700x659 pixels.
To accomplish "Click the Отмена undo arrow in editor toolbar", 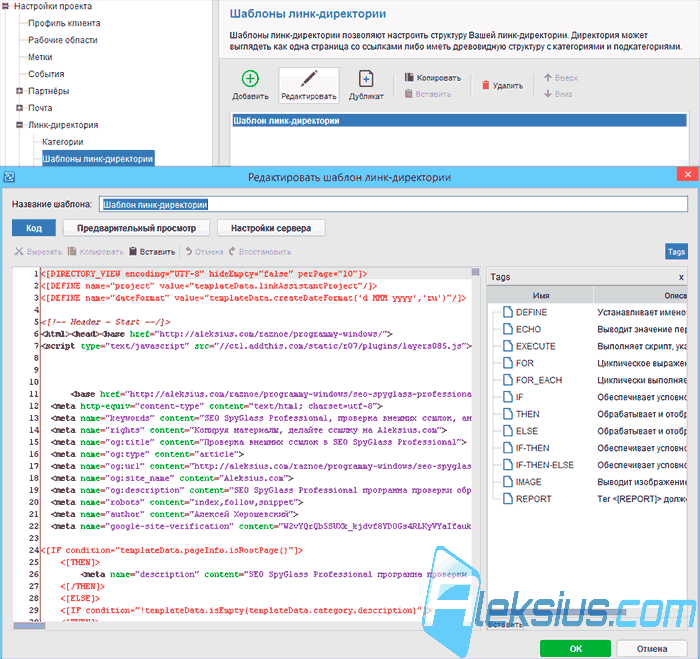I will click(x=189, y=251).
